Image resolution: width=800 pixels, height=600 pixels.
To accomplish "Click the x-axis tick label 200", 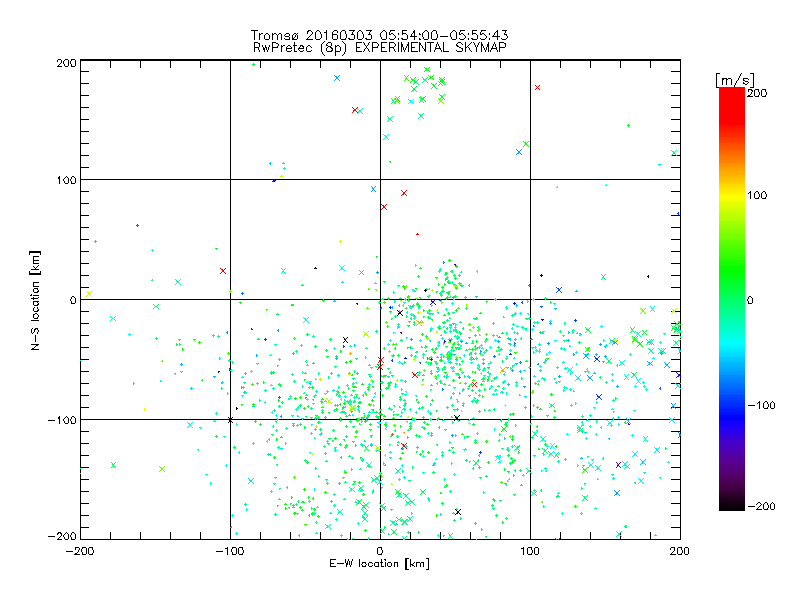I will tap(680, 551).
